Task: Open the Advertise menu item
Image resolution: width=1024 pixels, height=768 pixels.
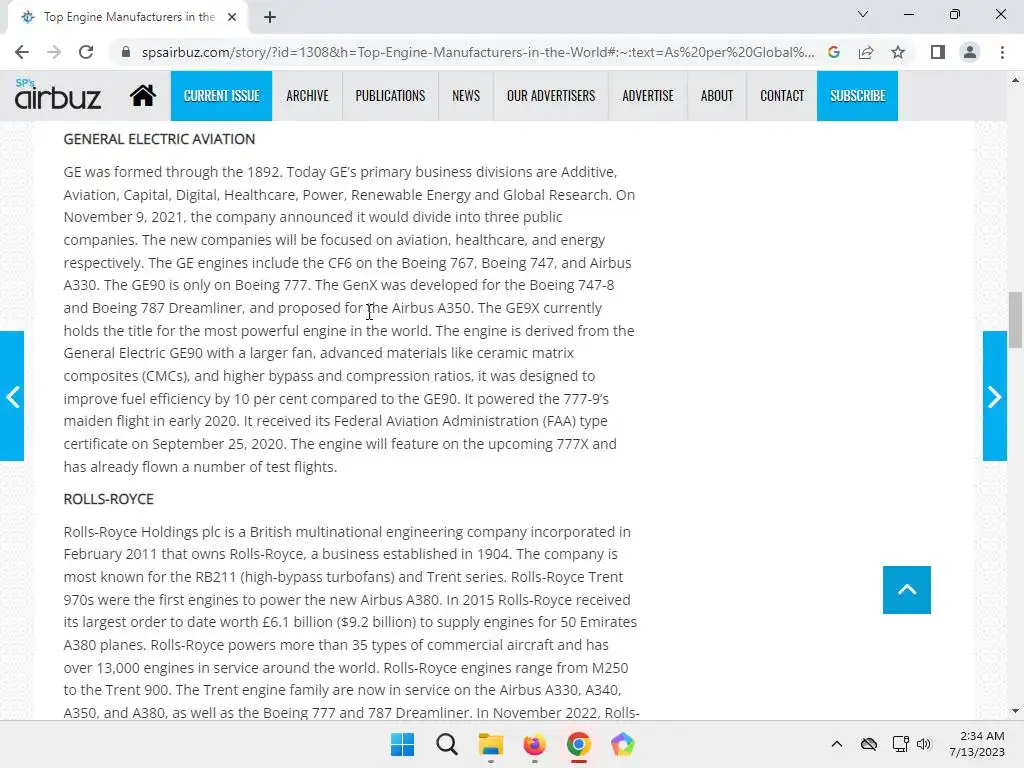Action: click(x=648, y=96)
